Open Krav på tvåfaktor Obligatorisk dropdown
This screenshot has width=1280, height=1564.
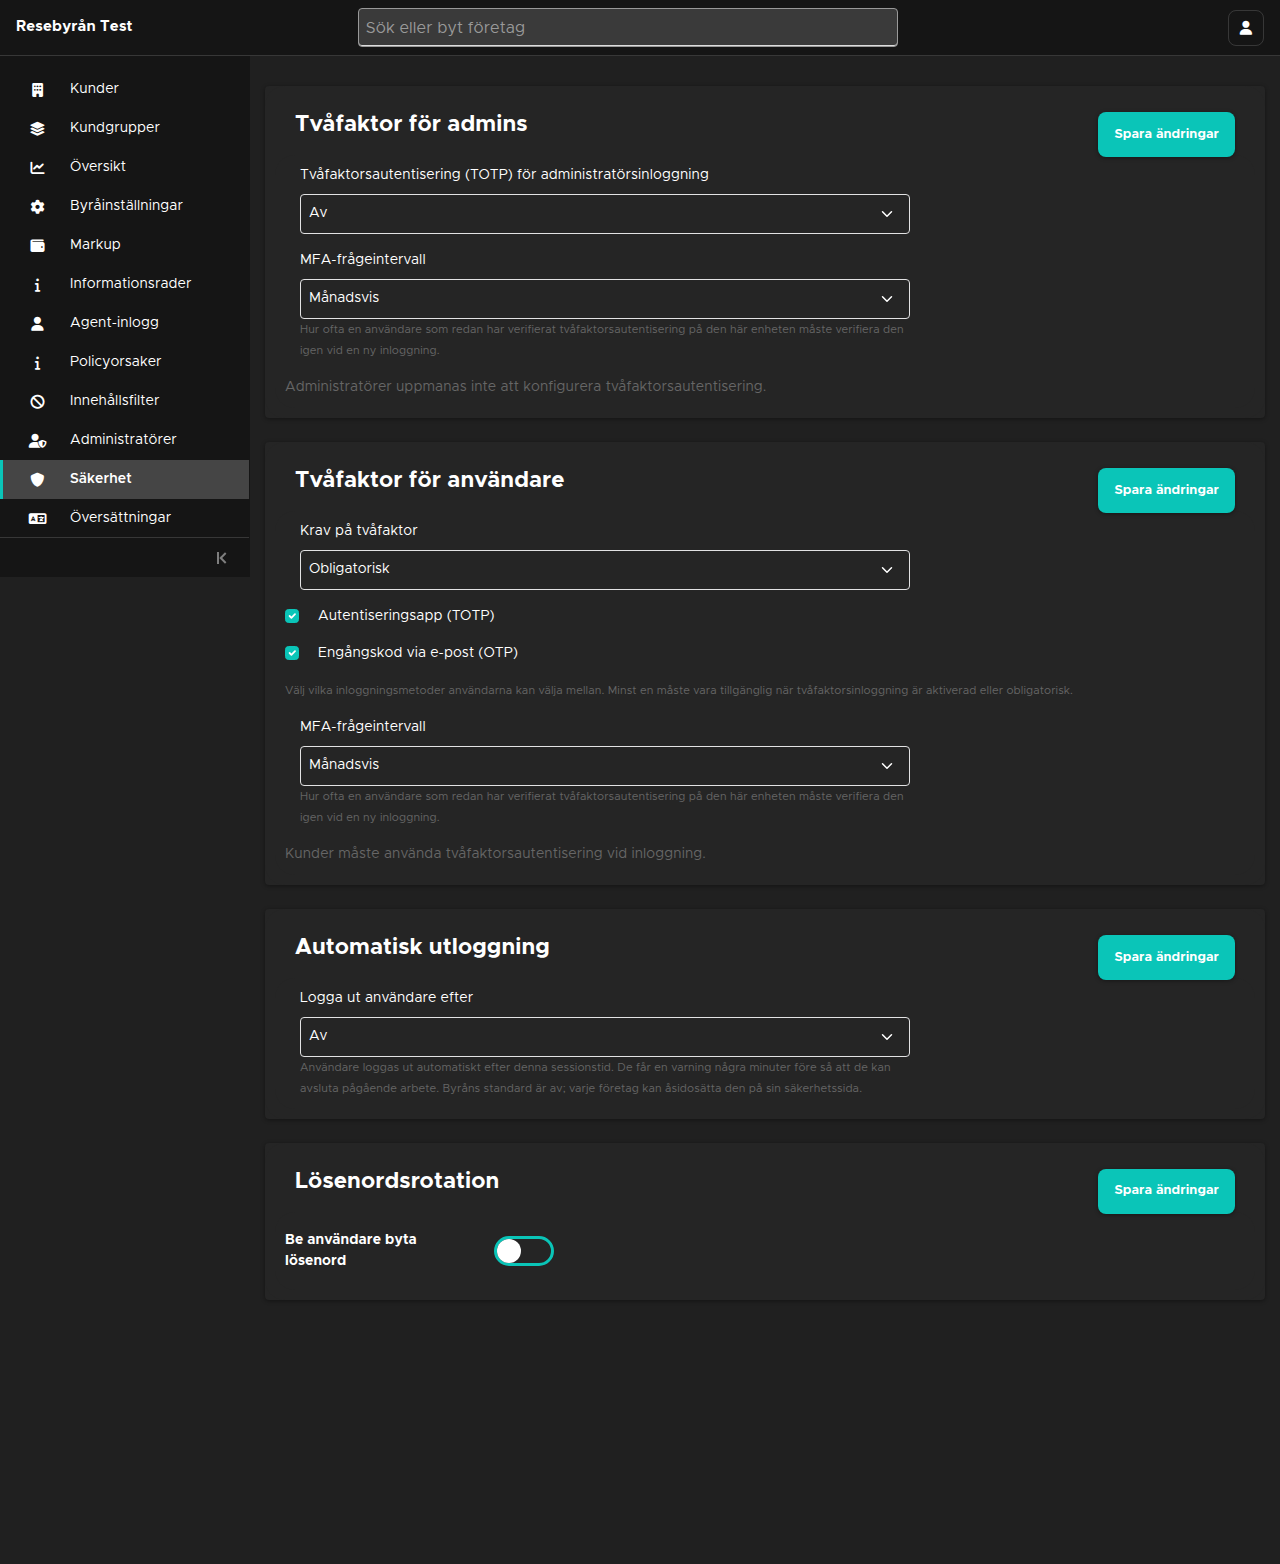point(605,570)
